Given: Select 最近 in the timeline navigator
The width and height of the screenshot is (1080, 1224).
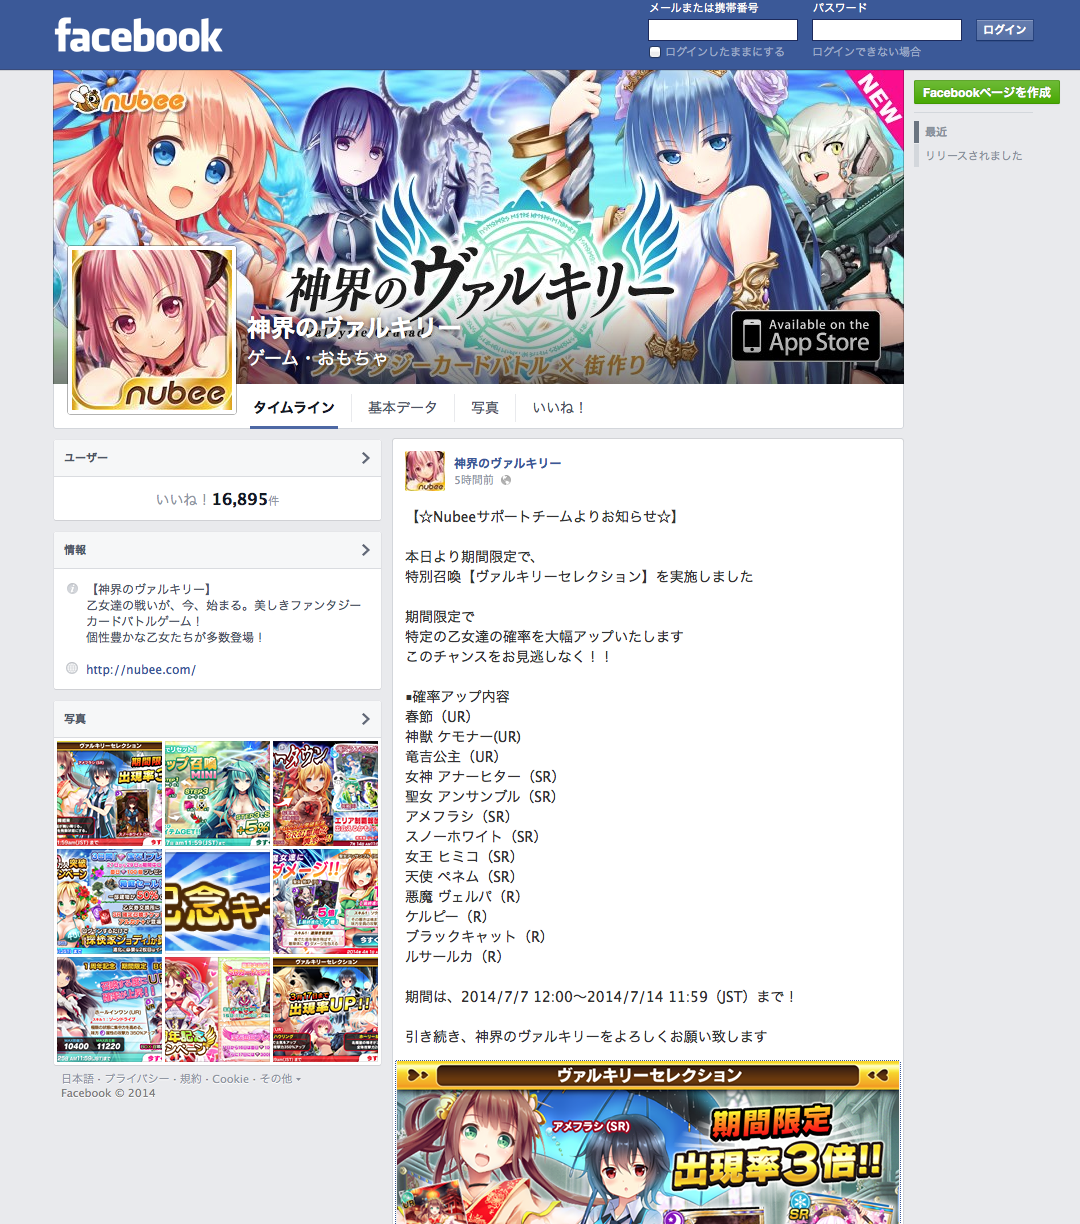Looking at the screenshot, I should coord(936,132).
